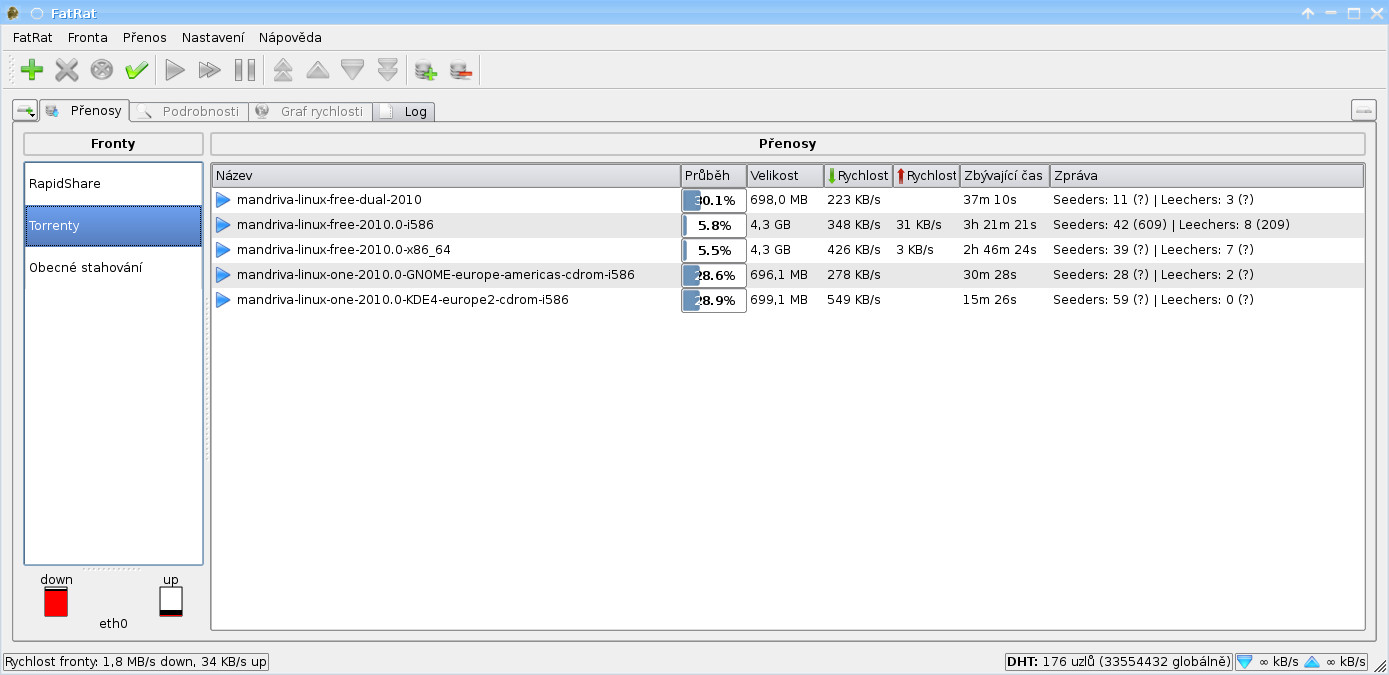Click the Fronty panel header

click(113, 144)
